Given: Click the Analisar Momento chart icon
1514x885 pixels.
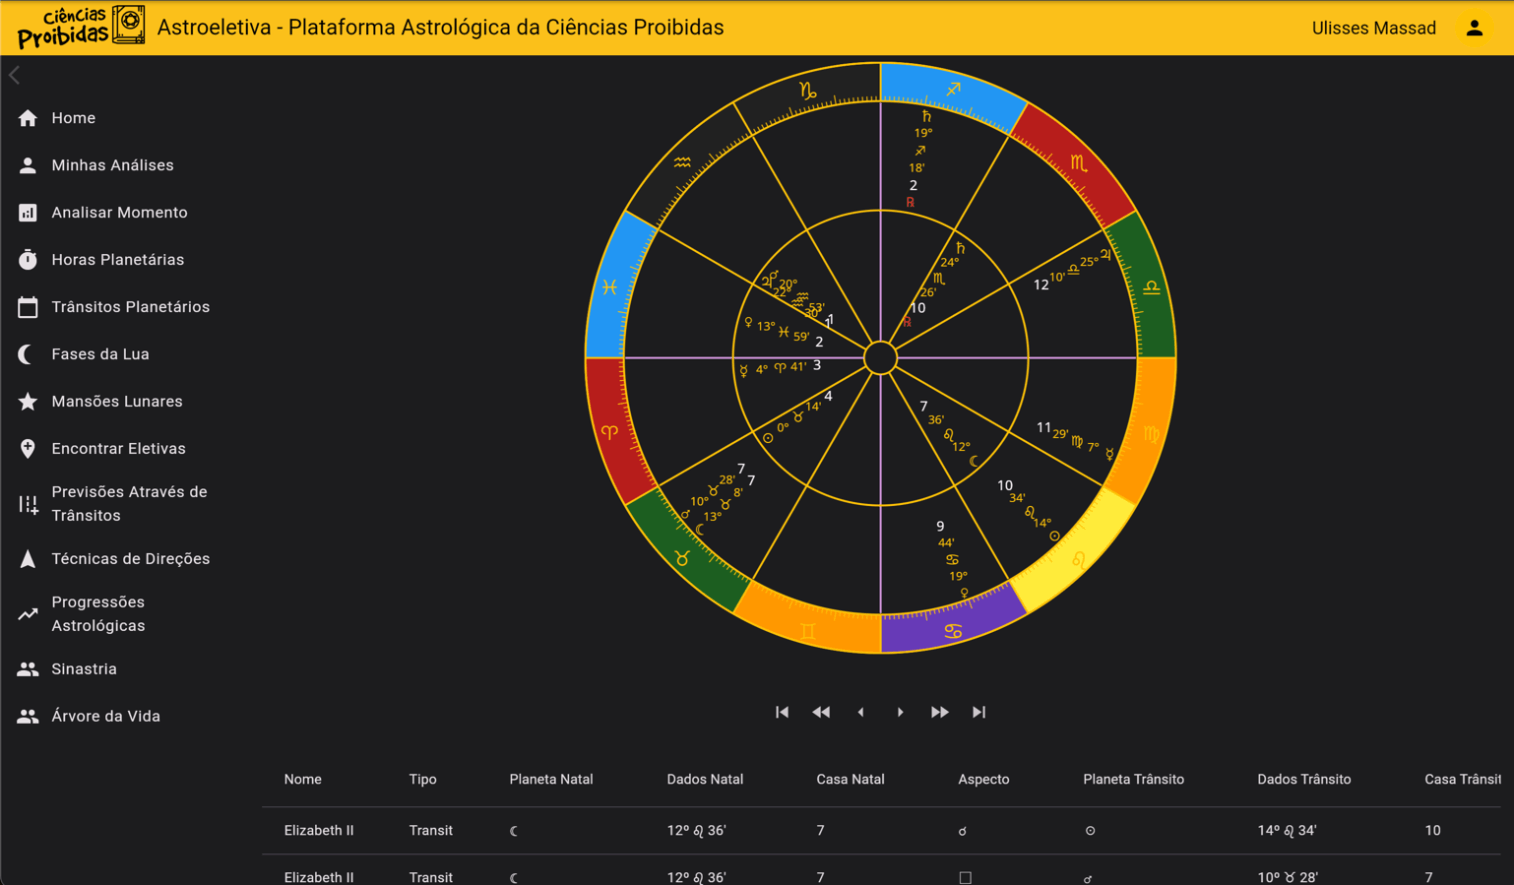Looking at the screenshot, I should (x=28, y=213).
